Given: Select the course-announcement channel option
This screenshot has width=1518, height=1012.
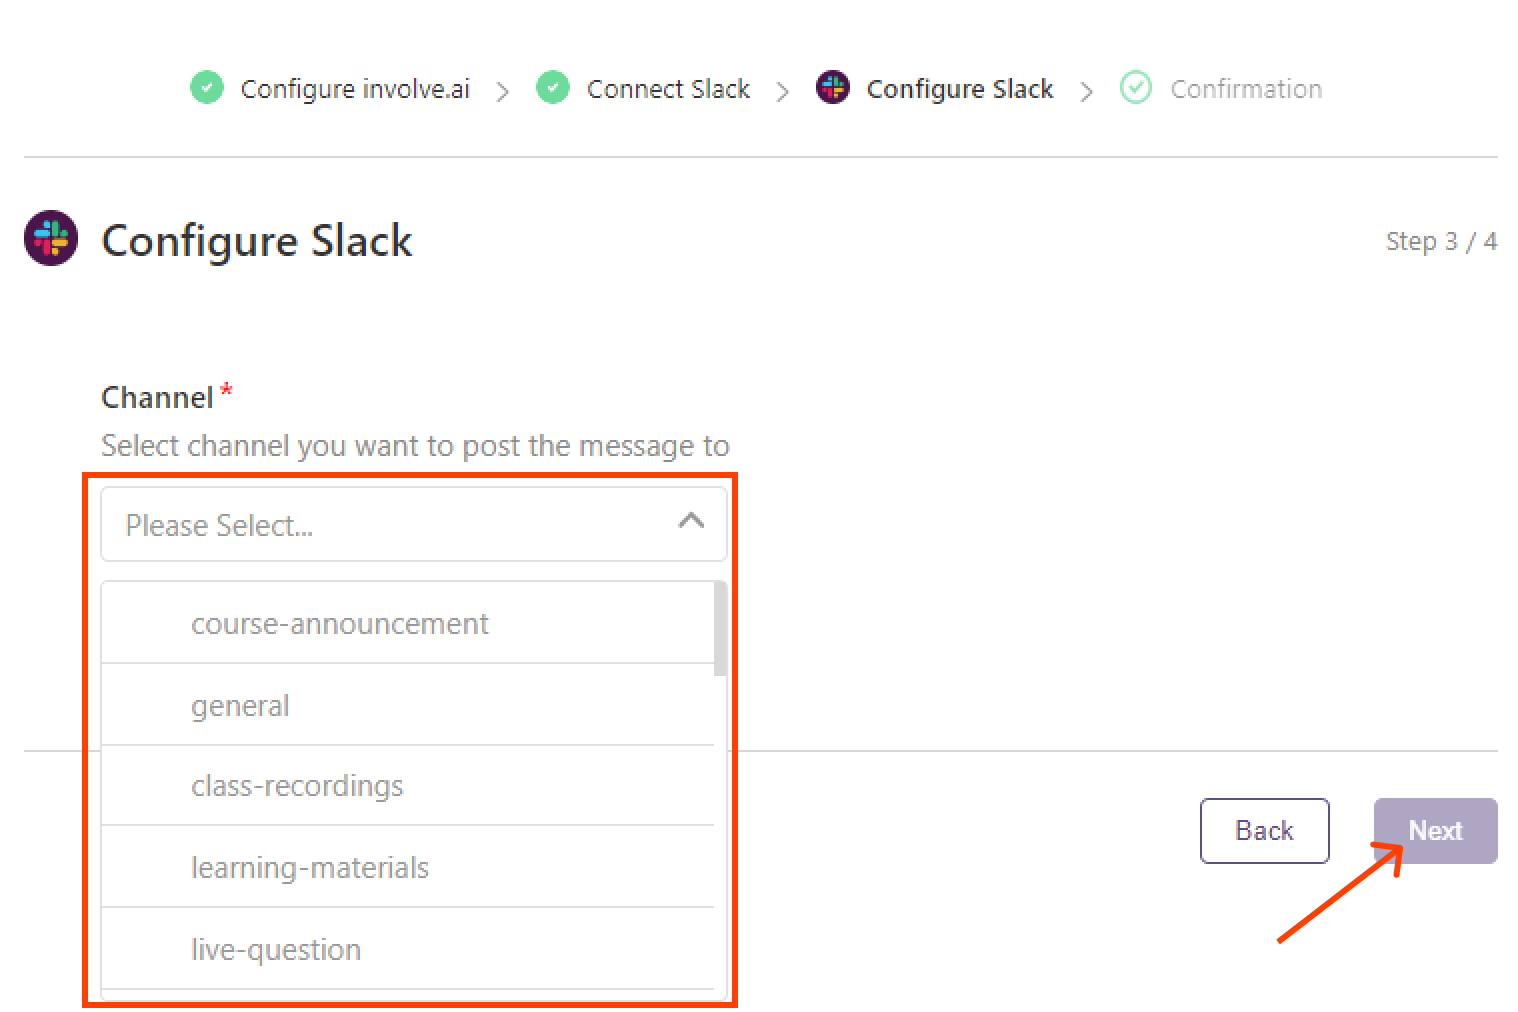Looking at the screenshot, I should point(408,623).
